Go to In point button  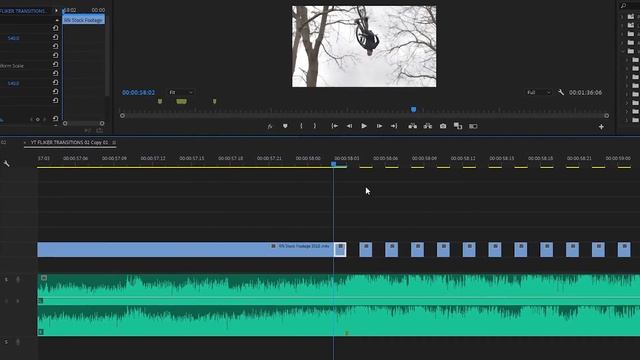(x=335, y=126)
